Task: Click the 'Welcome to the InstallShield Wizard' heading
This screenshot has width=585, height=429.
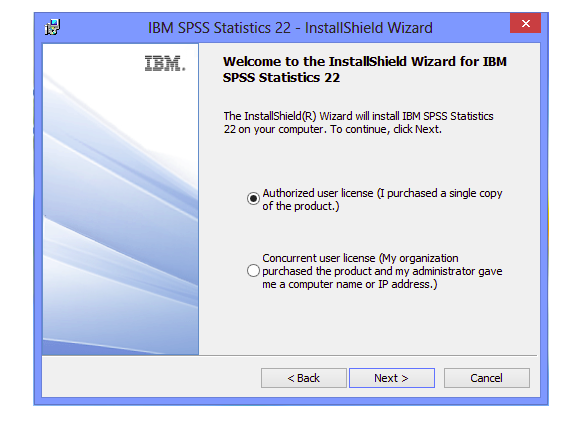Action: point(365,69)
